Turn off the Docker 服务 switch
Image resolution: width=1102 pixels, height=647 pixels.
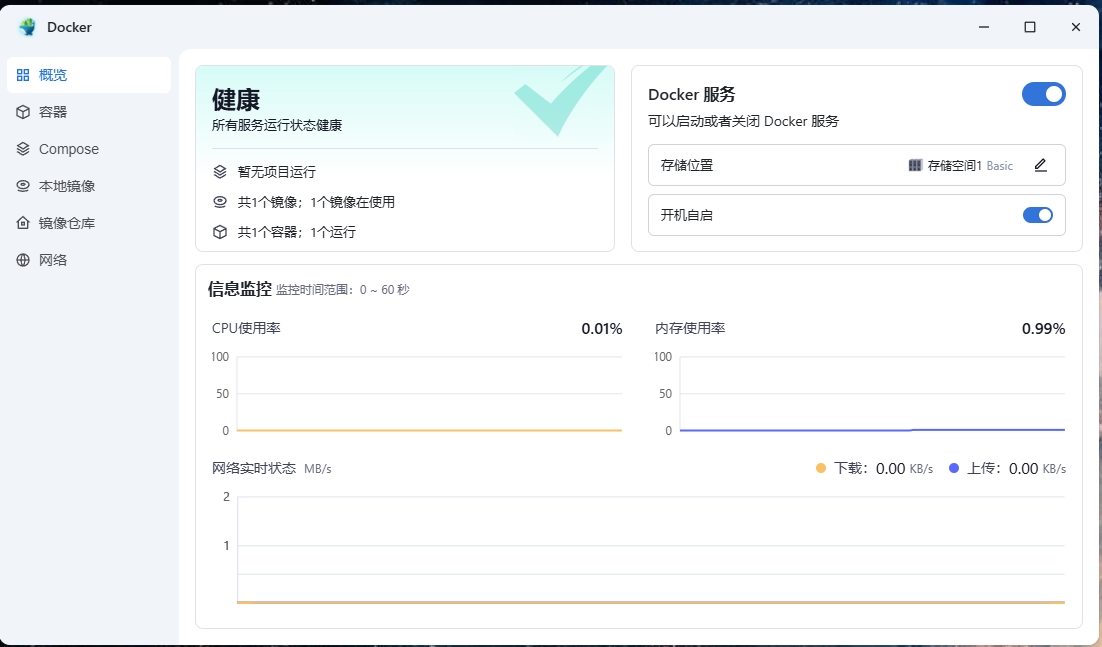pyautogui.click(x=1044, y=94)
